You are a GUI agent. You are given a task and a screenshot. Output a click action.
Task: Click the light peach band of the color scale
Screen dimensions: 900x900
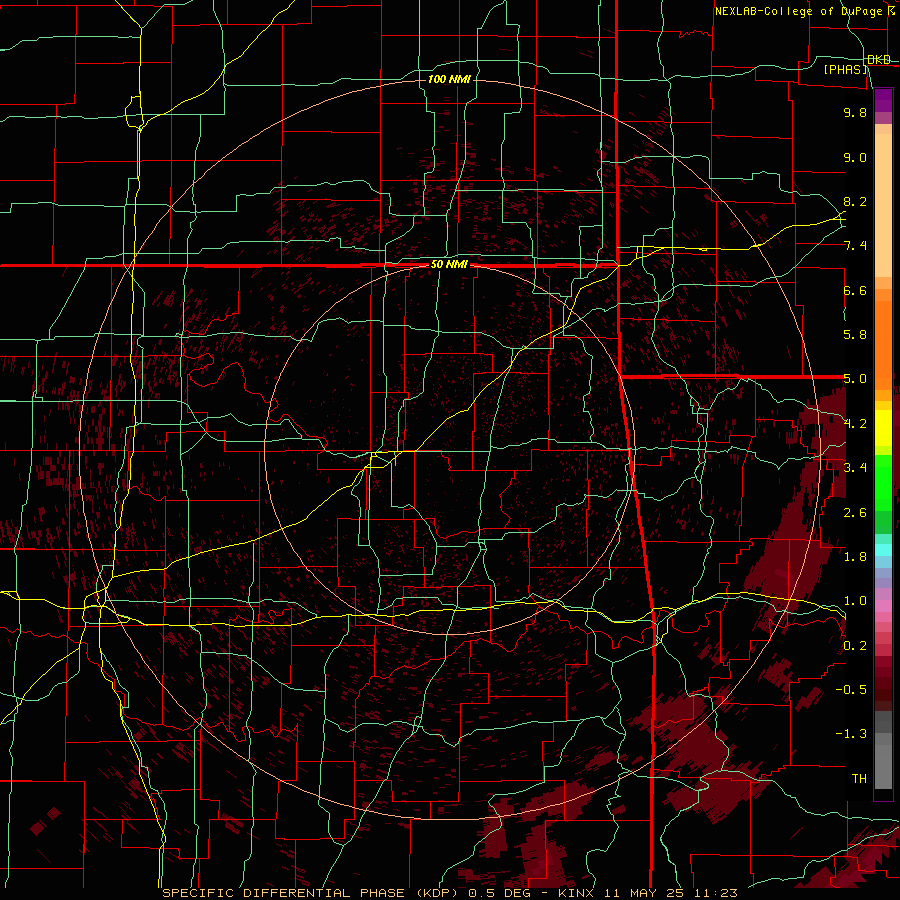pos(883,205)
